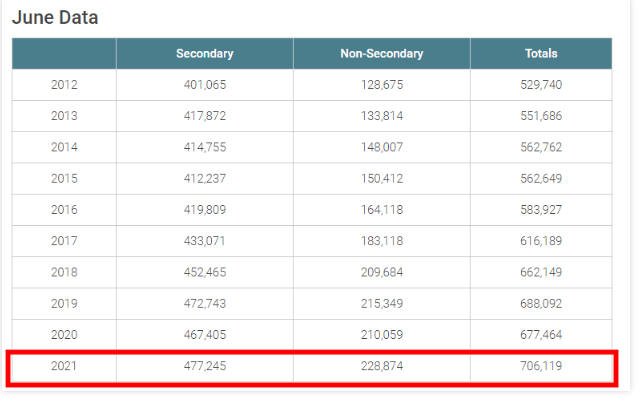This screenshot has width=640, height=398.
Task: Select Secondary value 419,809
Action: 205,209
